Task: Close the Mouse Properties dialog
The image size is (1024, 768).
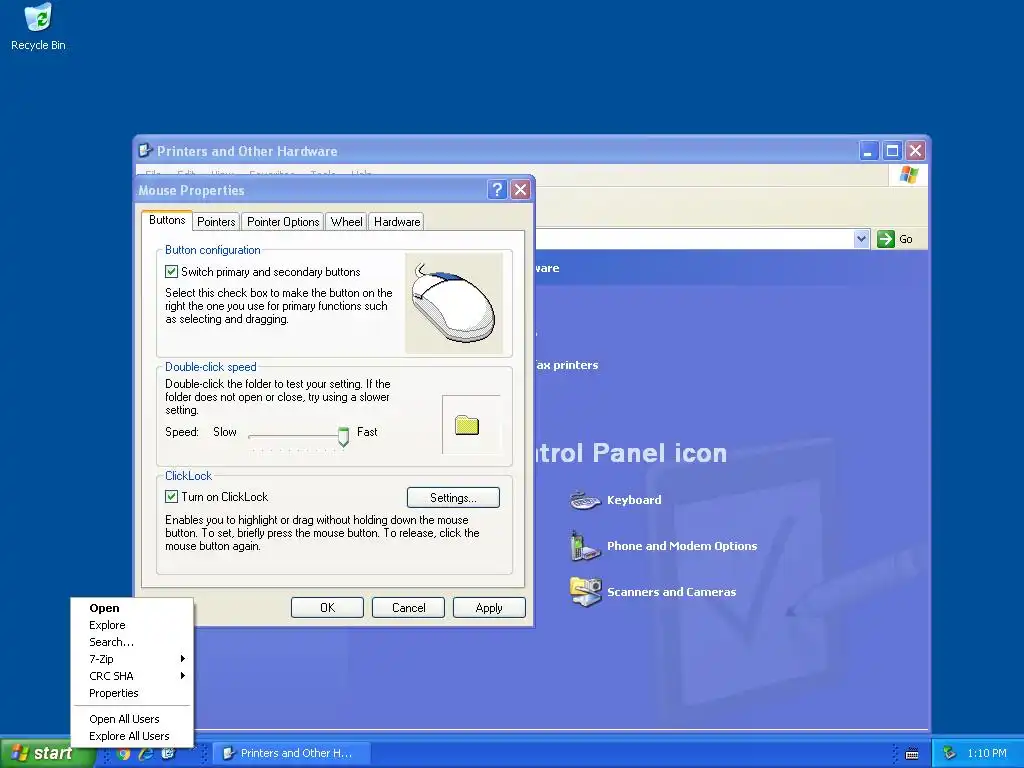Action: [520, 190]
